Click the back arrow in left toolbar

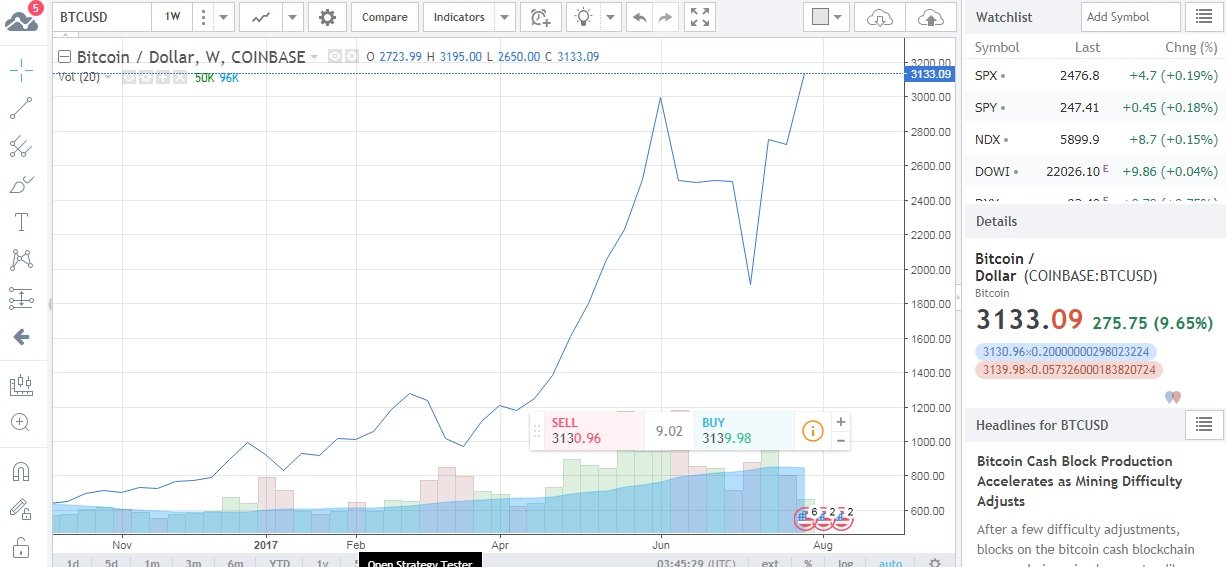(x=21, y=337)
